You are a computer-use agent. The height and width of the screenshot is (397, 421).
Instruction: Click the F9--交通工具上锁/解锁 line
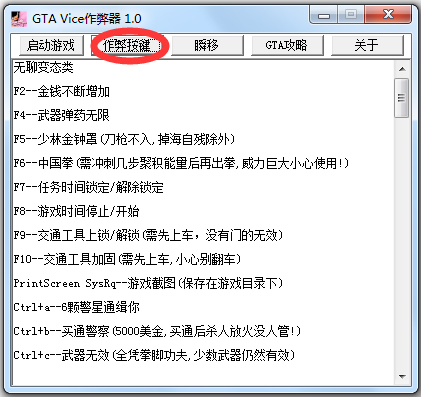click(148, 235)
